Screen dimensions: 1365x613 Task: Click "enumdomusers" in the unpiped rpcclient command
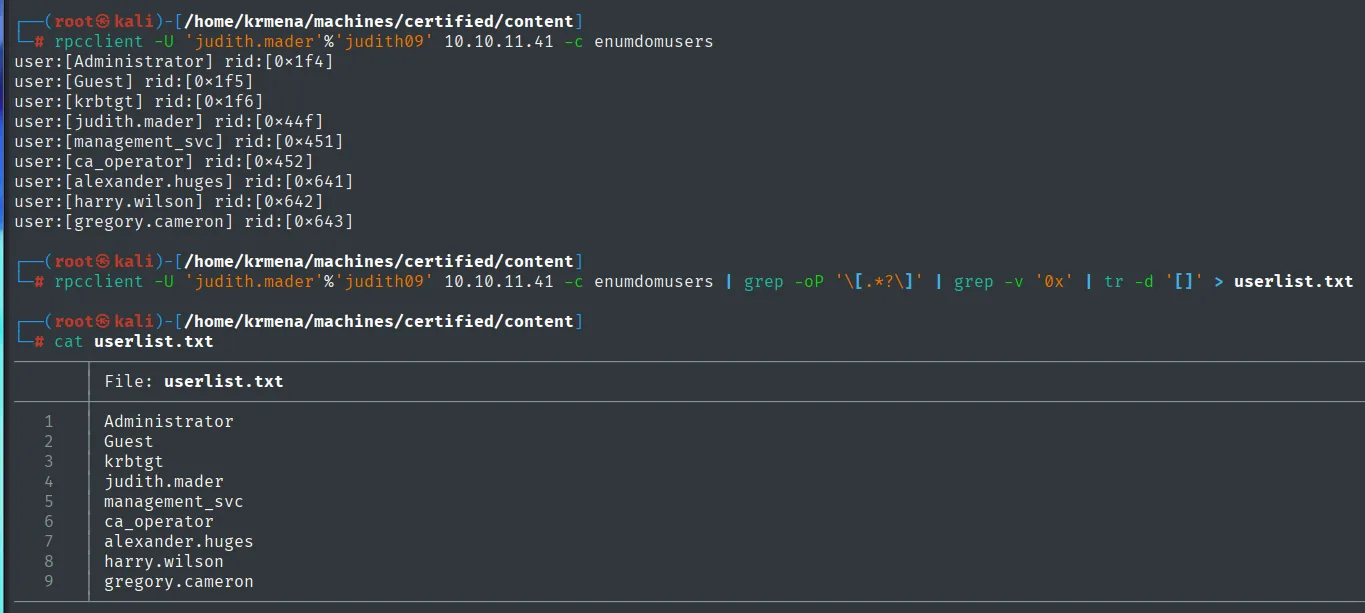tap(654, 41)
